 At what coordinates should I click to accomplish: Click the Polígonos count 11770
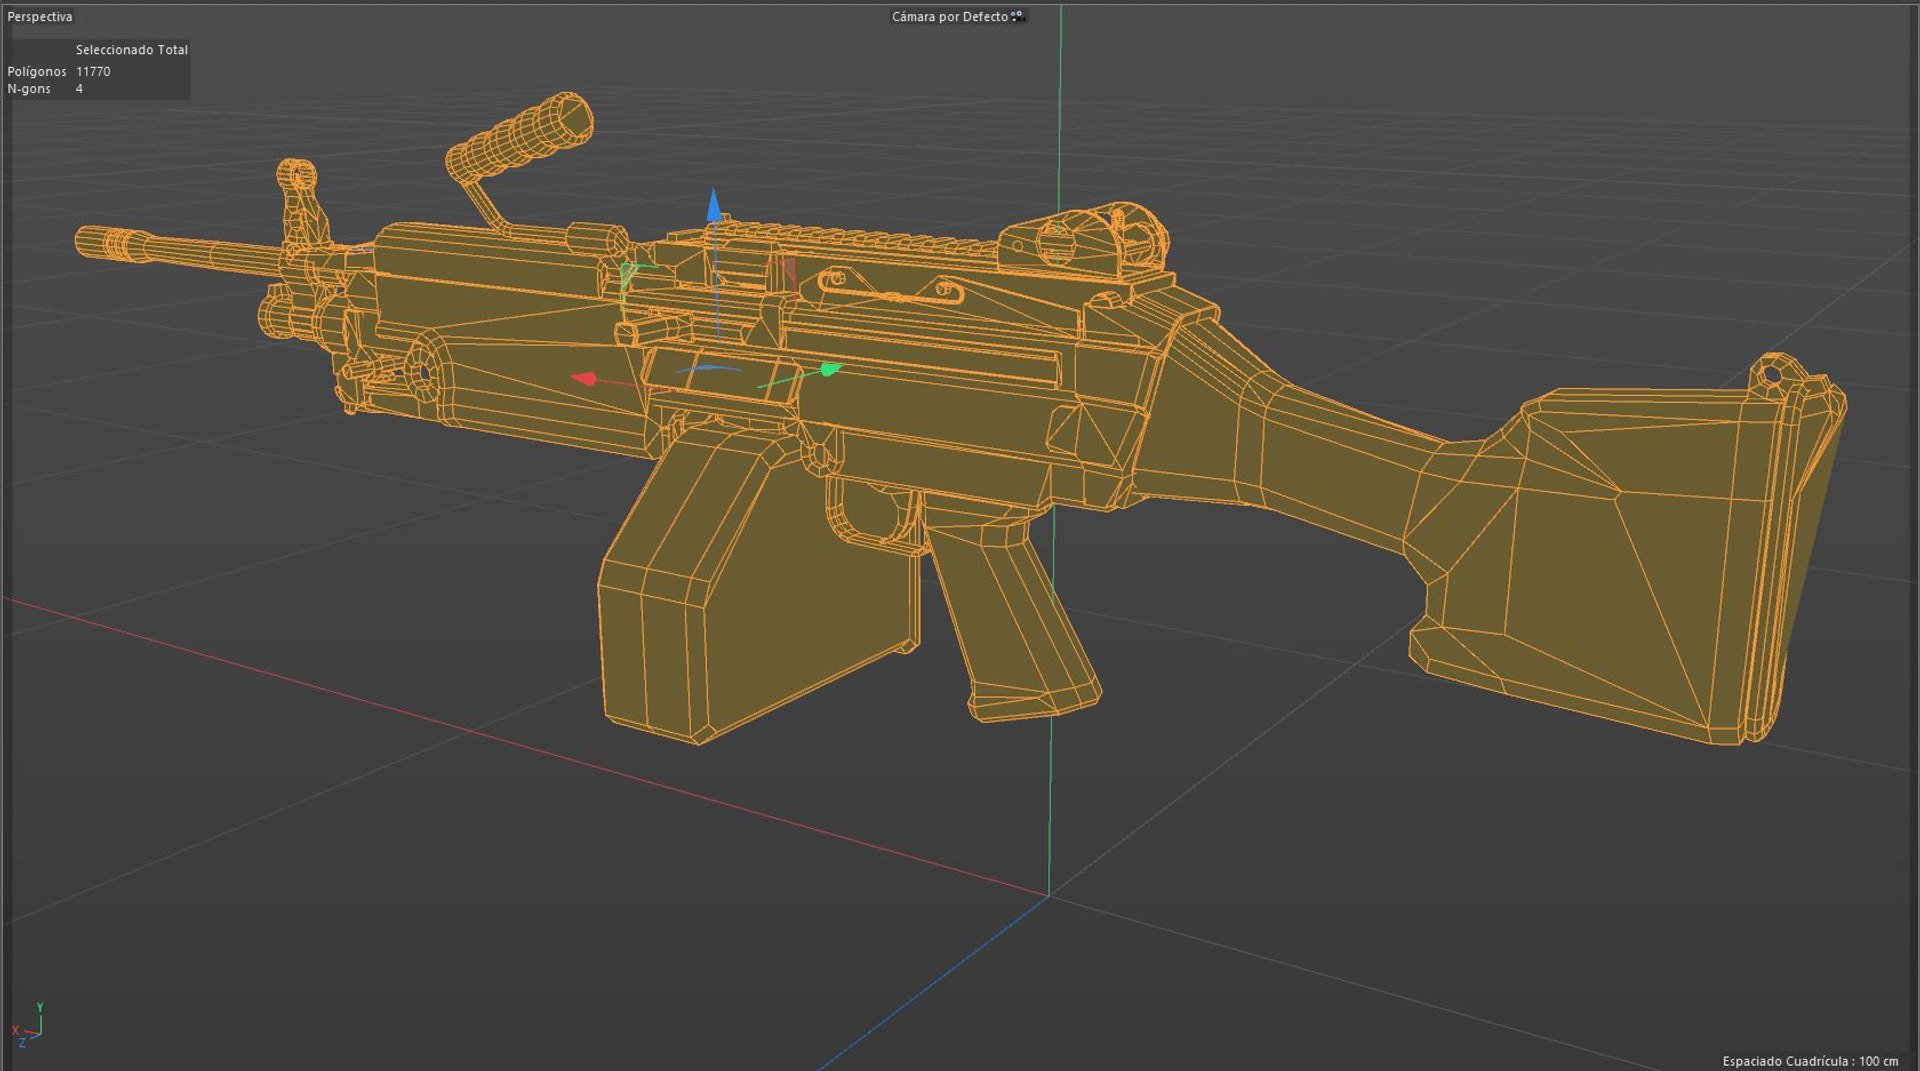(x=93, y=71)
